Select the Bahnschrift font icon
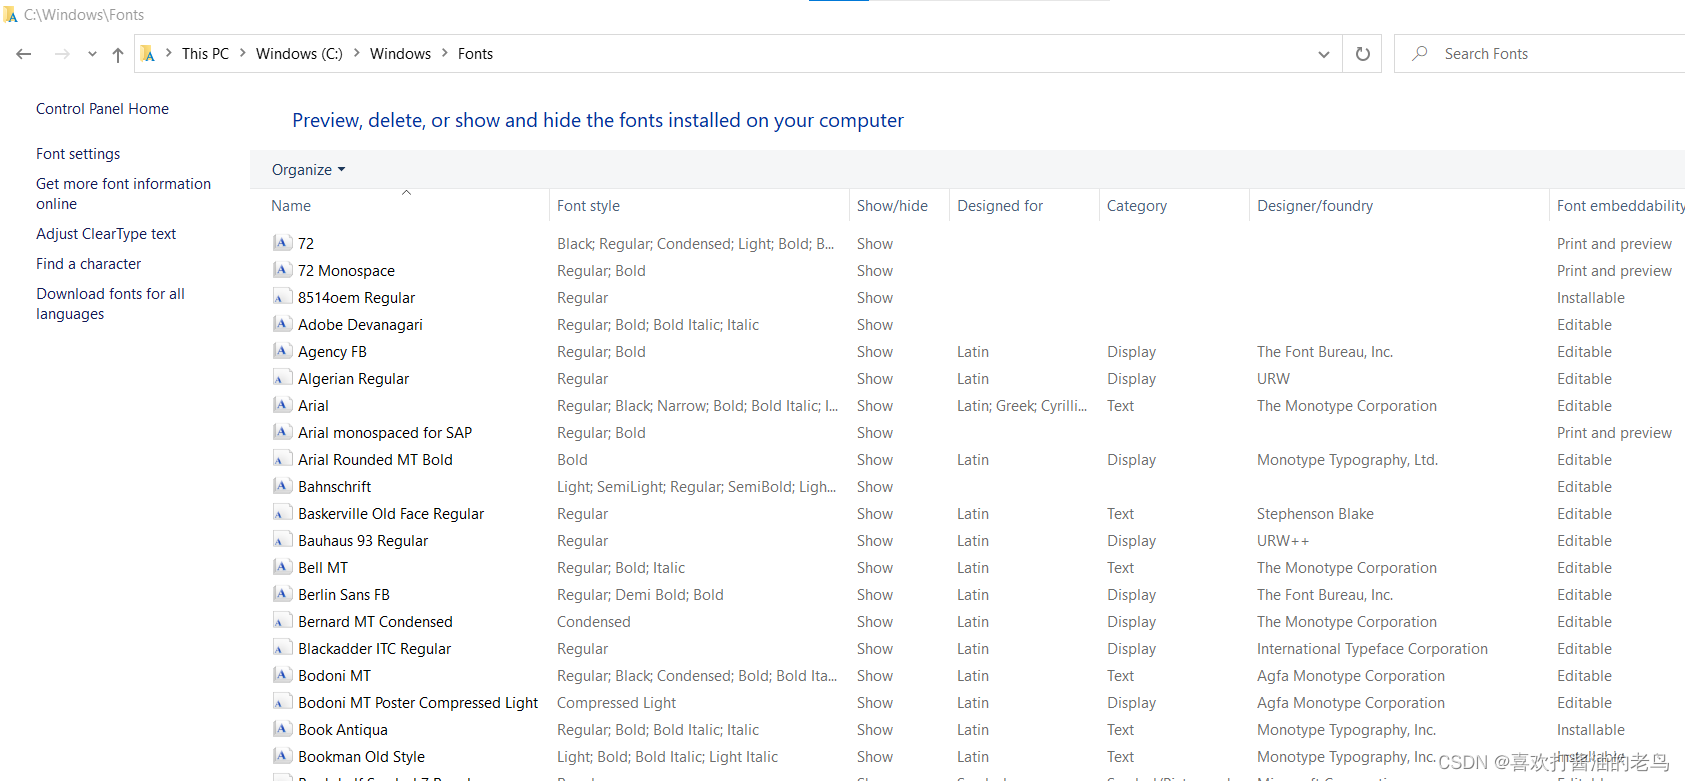Viewport: 1685px width, 781px height. [x=282, y=486]
